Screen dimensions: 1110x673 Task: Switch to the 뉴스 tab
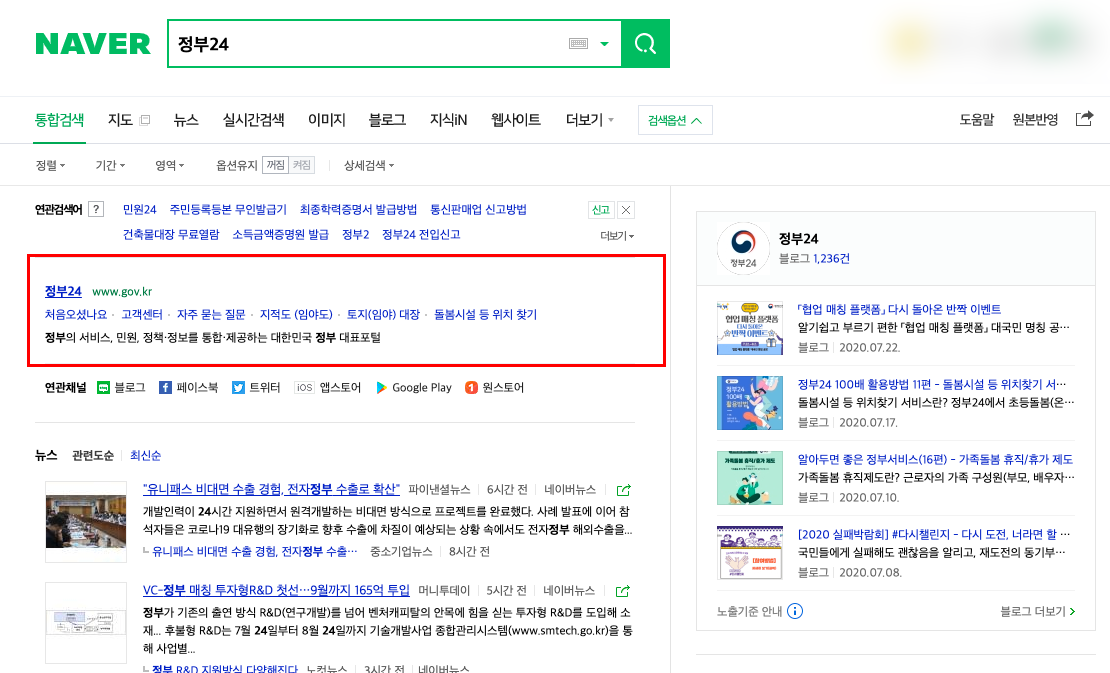(186, 120)
